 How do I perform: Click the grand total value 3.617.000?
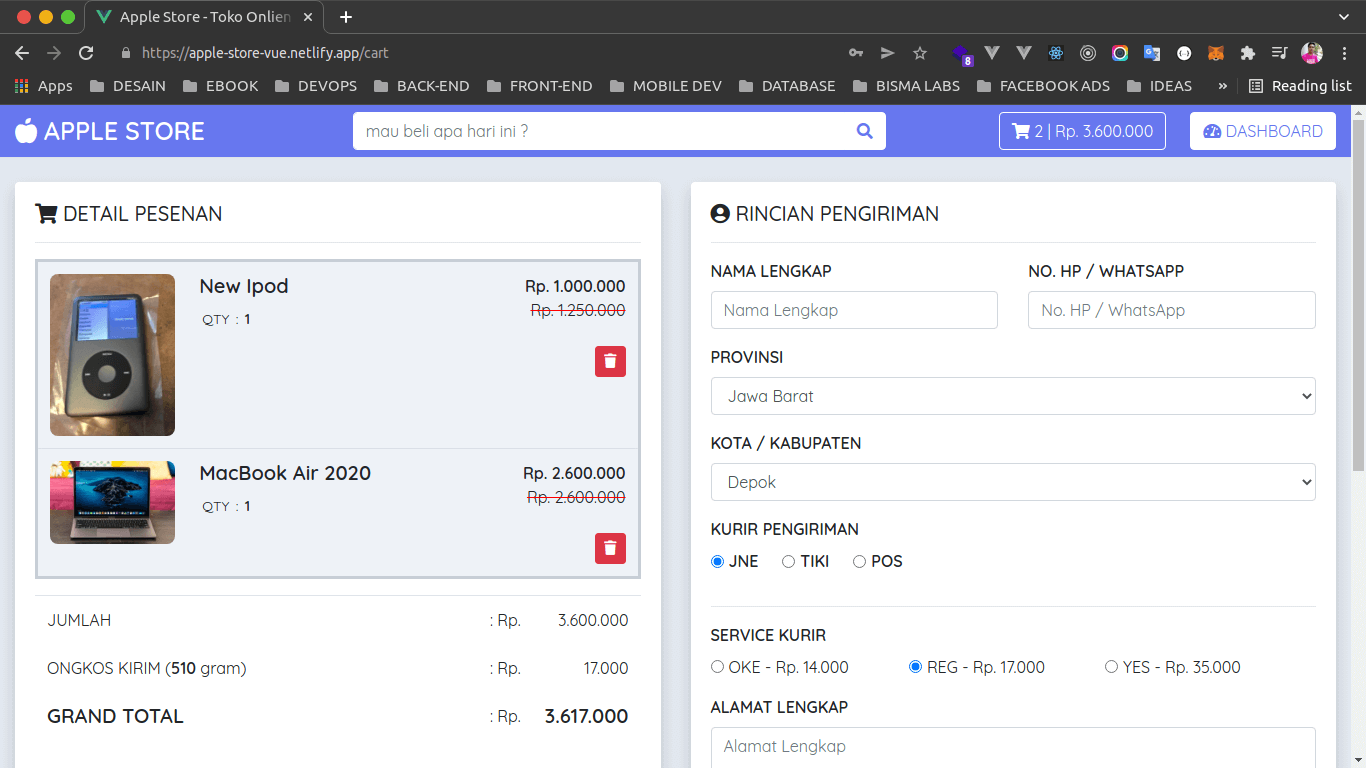[x=586, y=716]
